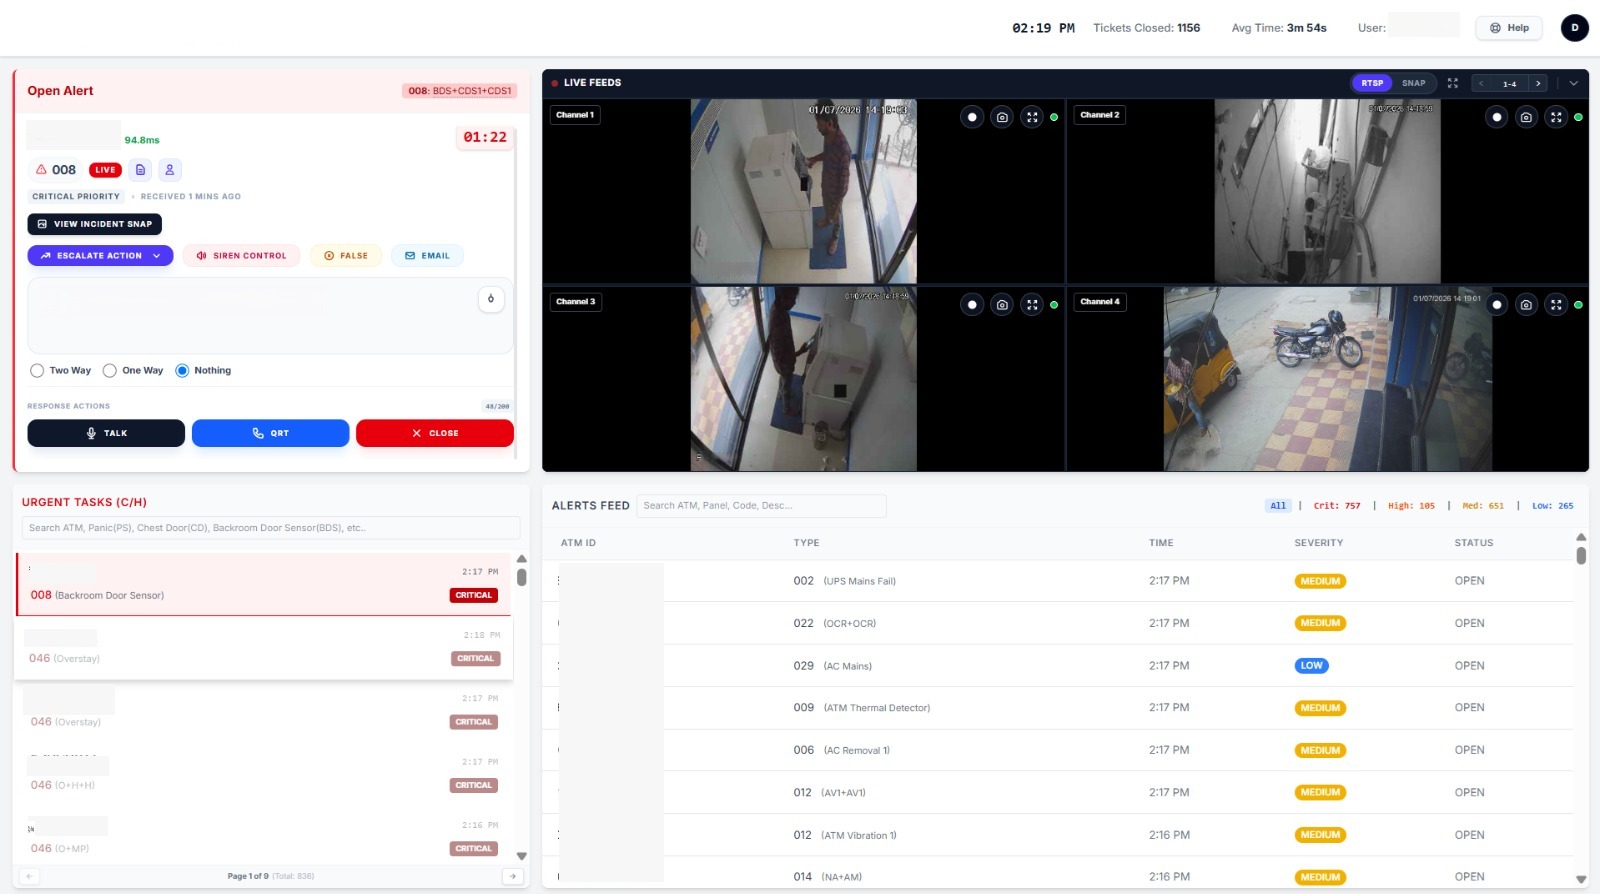Image resolution: width=1600 pixels, height=894 pixels.
Task: Go to previous page of urgent tasks
Action: 30,876
